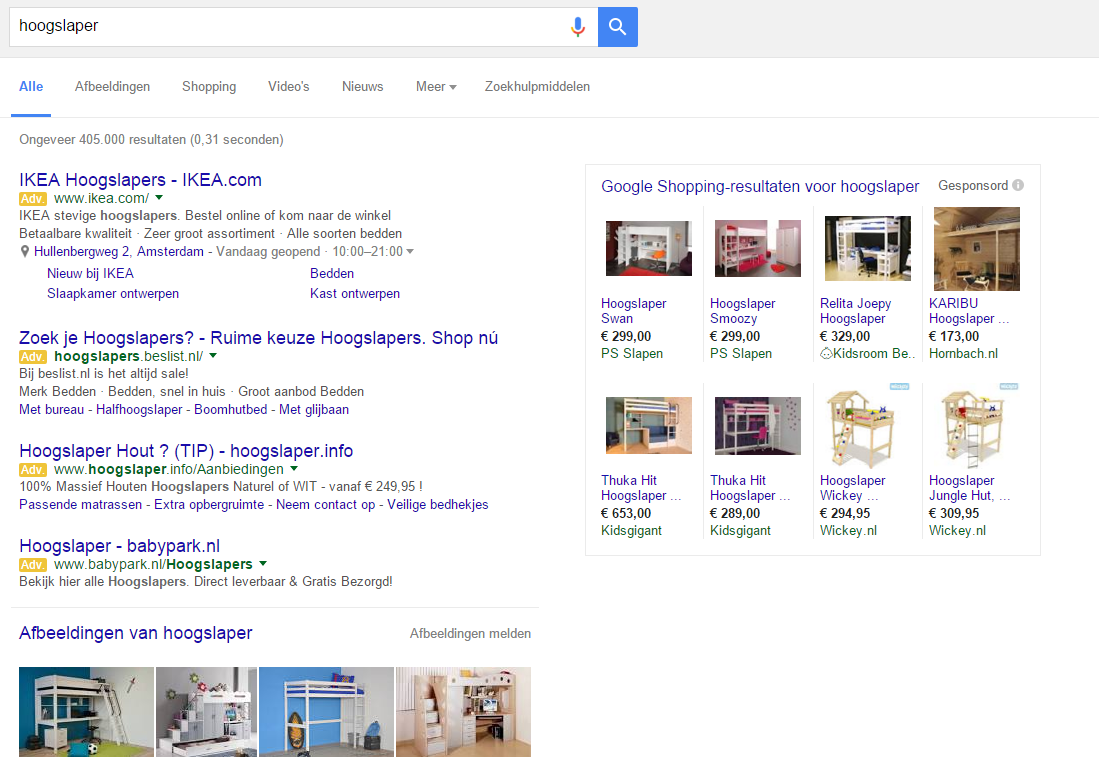Open the KARIBU Hoogslaper product image
Screen dimensions: 1099x762
coord(976,248)
